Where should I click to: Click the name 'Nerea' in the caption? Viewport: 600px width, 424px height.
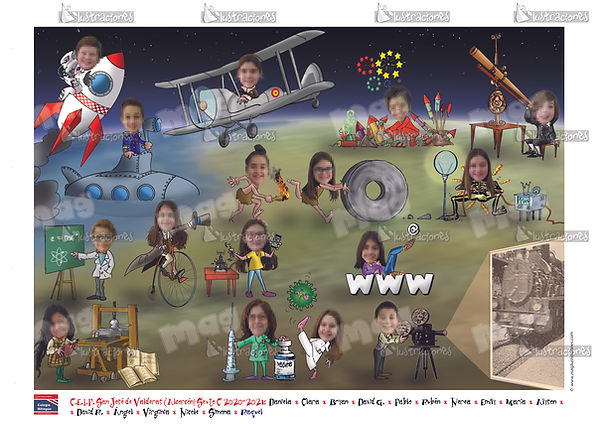[x=460, y=402]
